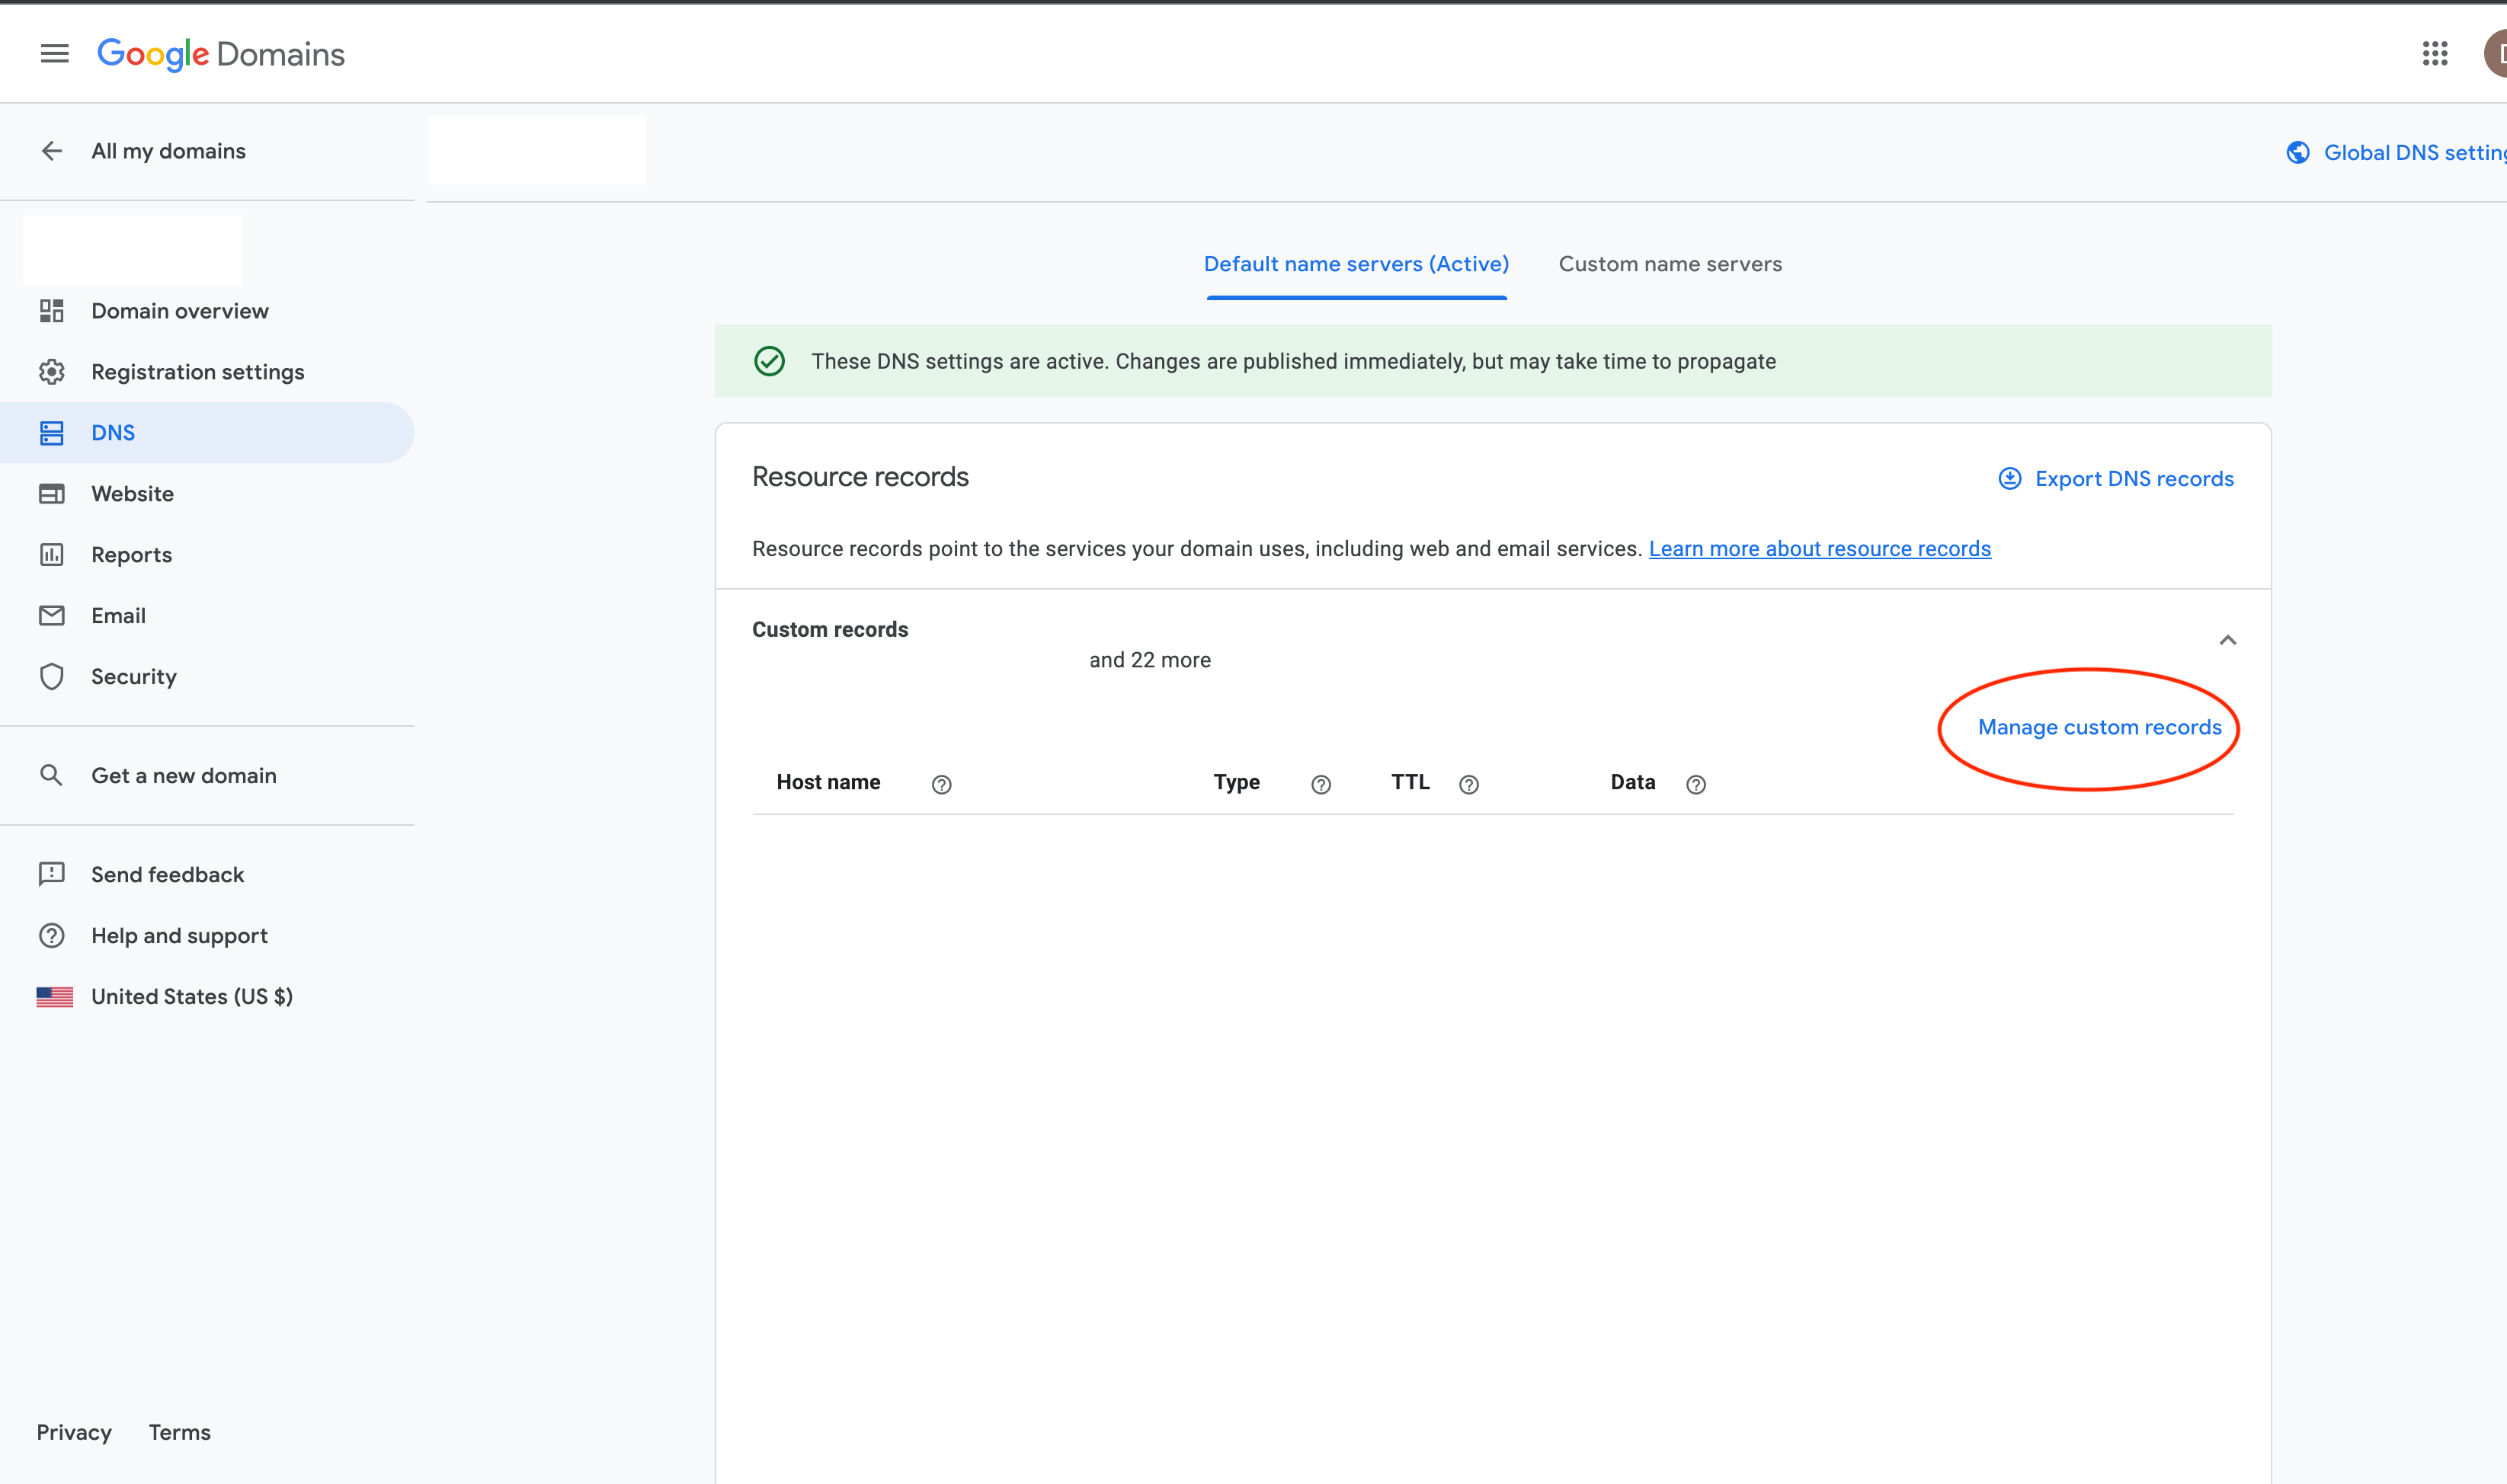
Task: Click Manage custom records
Action: click(2099, 727)
